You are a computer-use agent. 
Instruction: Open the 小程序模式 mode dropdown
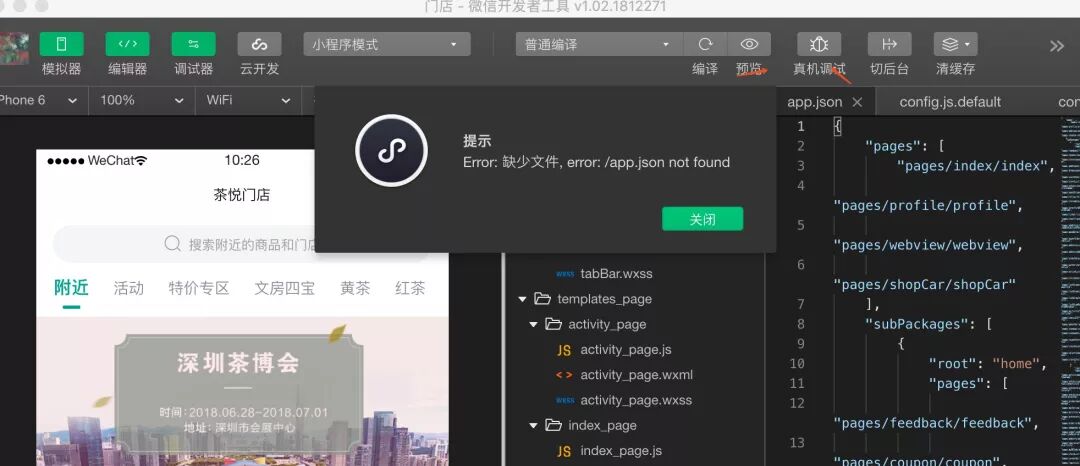(x=386, y=44)
